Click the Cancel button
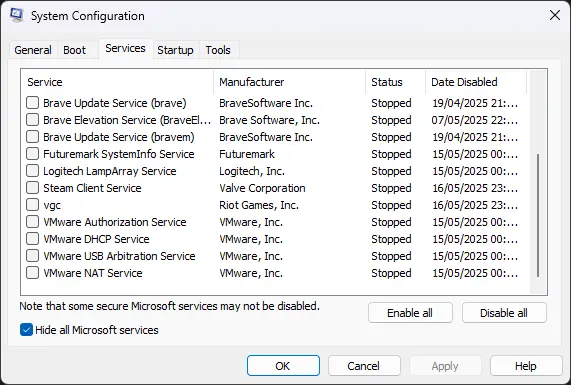571x385 pixels. pos(364,366)
